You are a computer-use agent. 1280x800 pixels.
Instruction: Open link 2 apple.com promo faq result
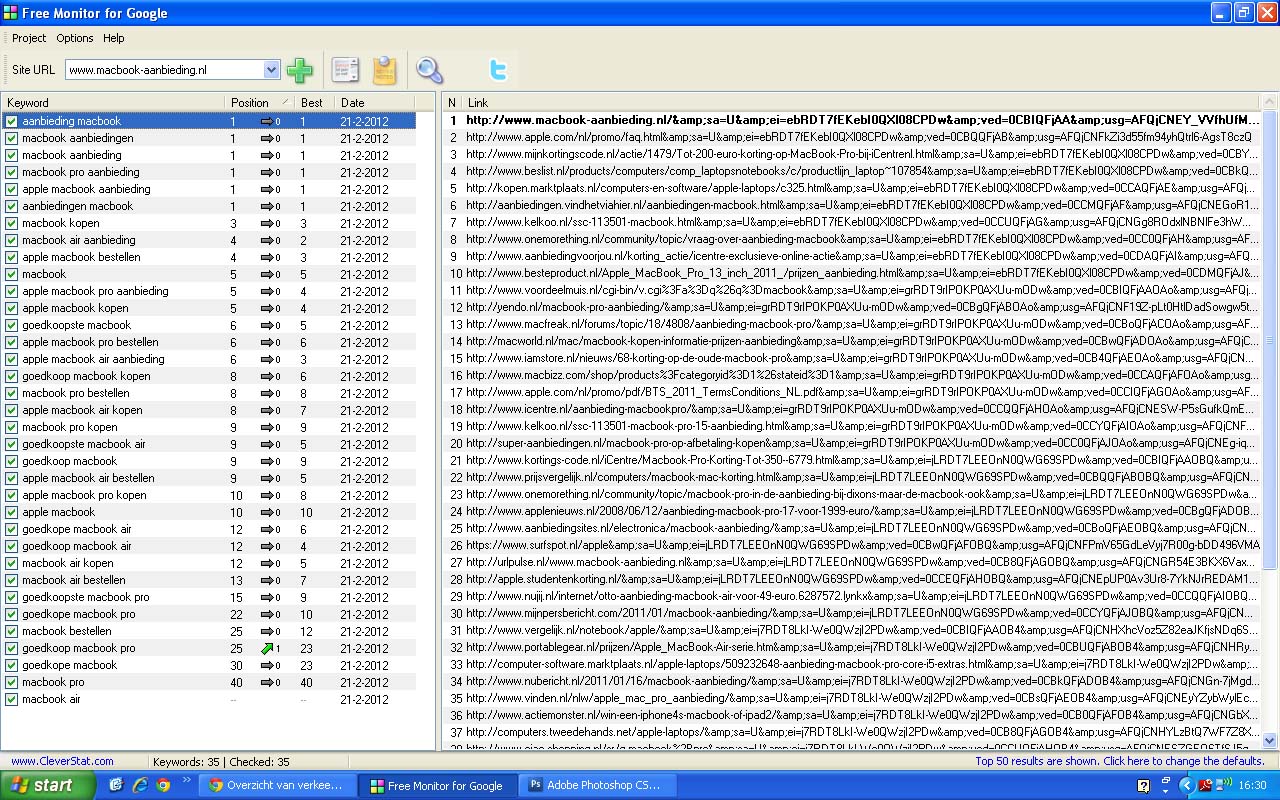tap(859, 137)
